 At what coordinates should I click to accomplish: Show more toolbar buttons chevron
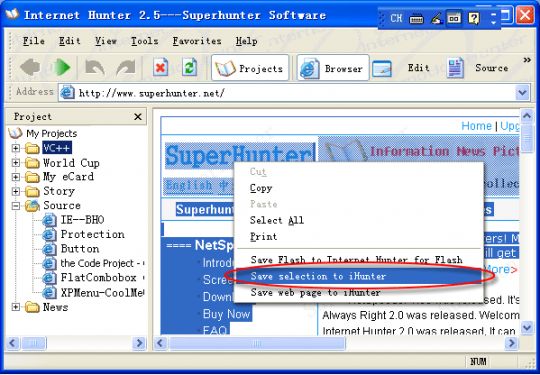527,60
